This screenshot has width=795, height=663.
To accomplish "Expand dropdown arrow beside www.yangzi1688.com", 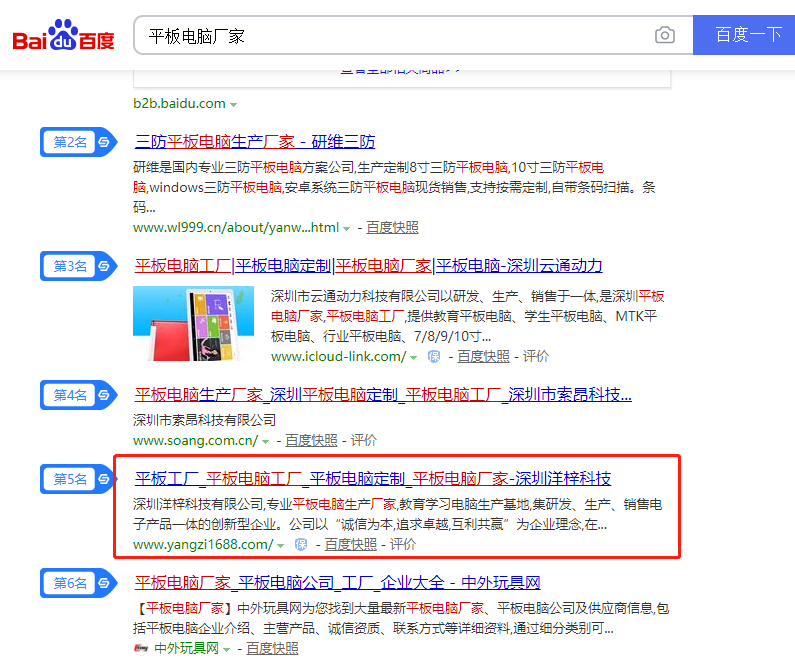I will 280,545.
